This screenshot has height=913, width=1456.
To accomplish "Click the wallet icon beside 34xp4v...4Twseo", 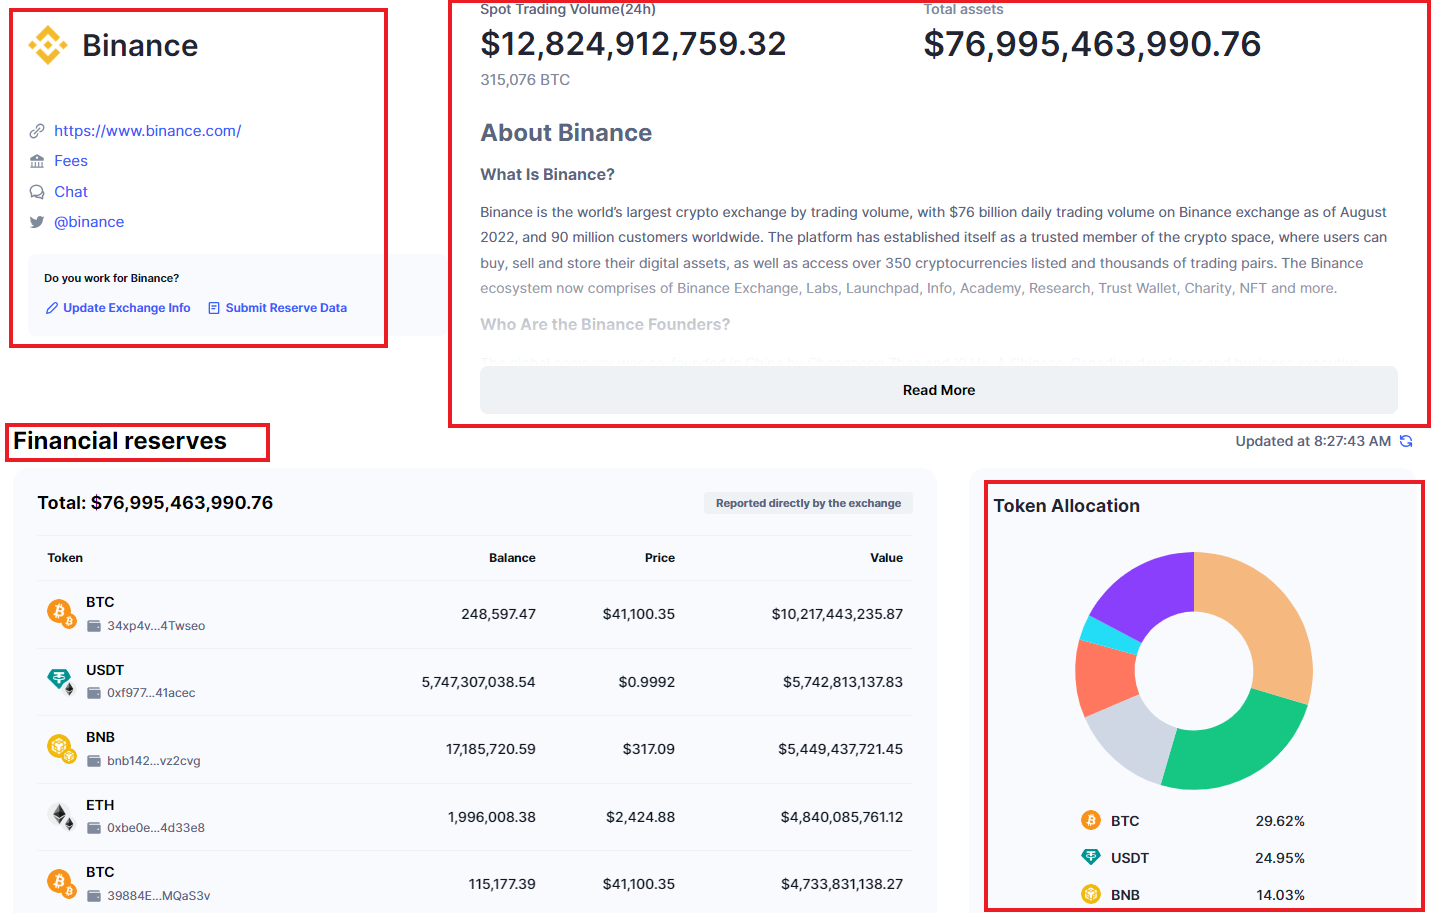I will click(x=94, y=626).
